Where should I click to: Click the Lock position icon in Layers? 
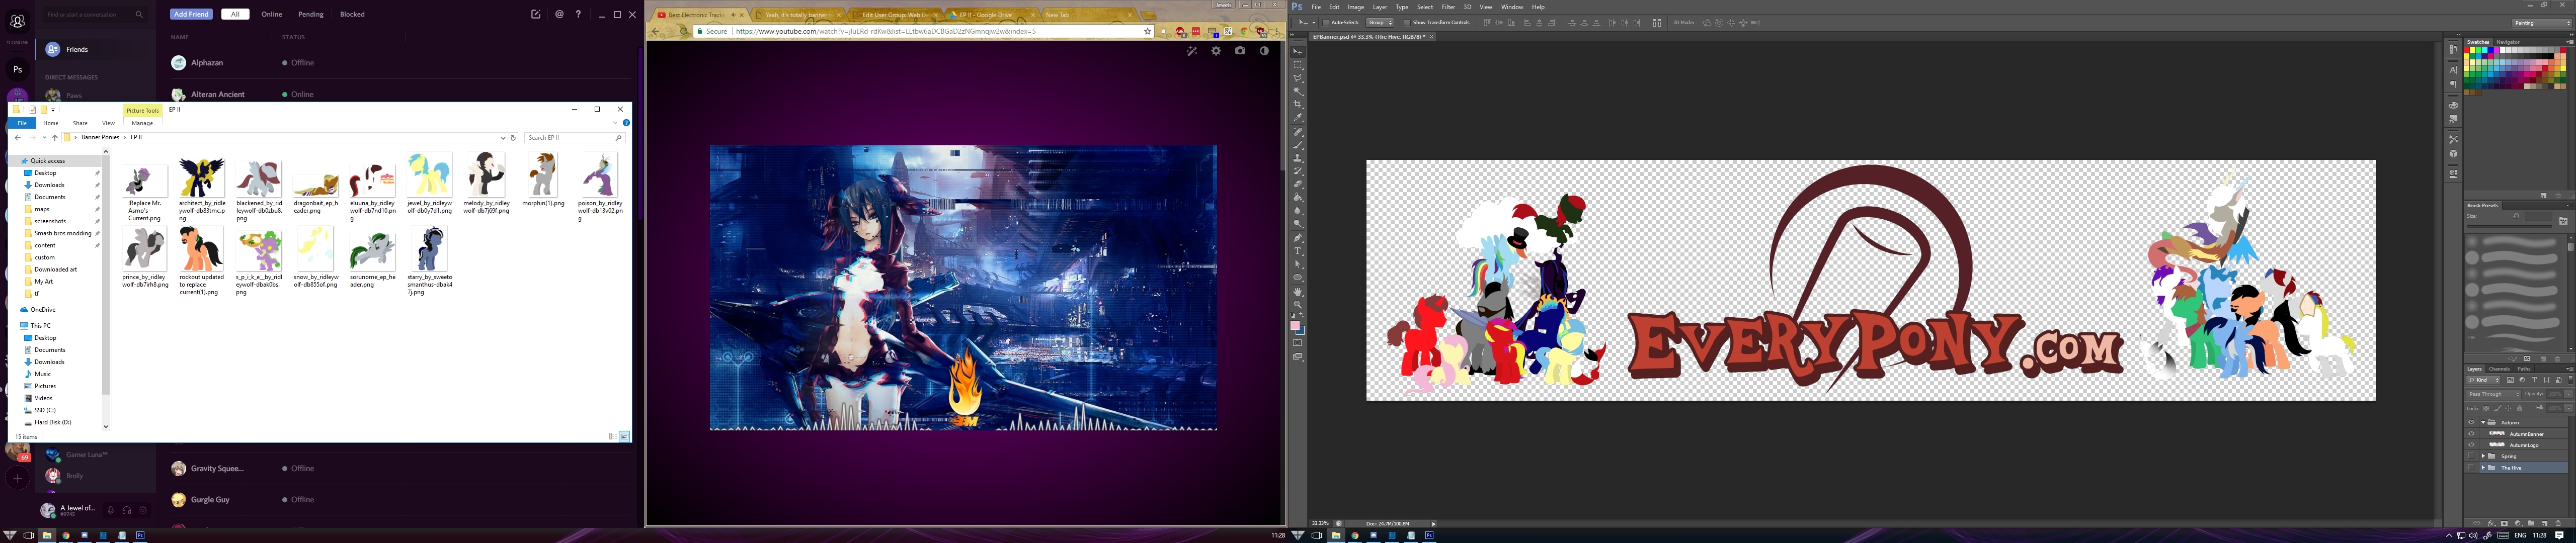(2508, 408)
